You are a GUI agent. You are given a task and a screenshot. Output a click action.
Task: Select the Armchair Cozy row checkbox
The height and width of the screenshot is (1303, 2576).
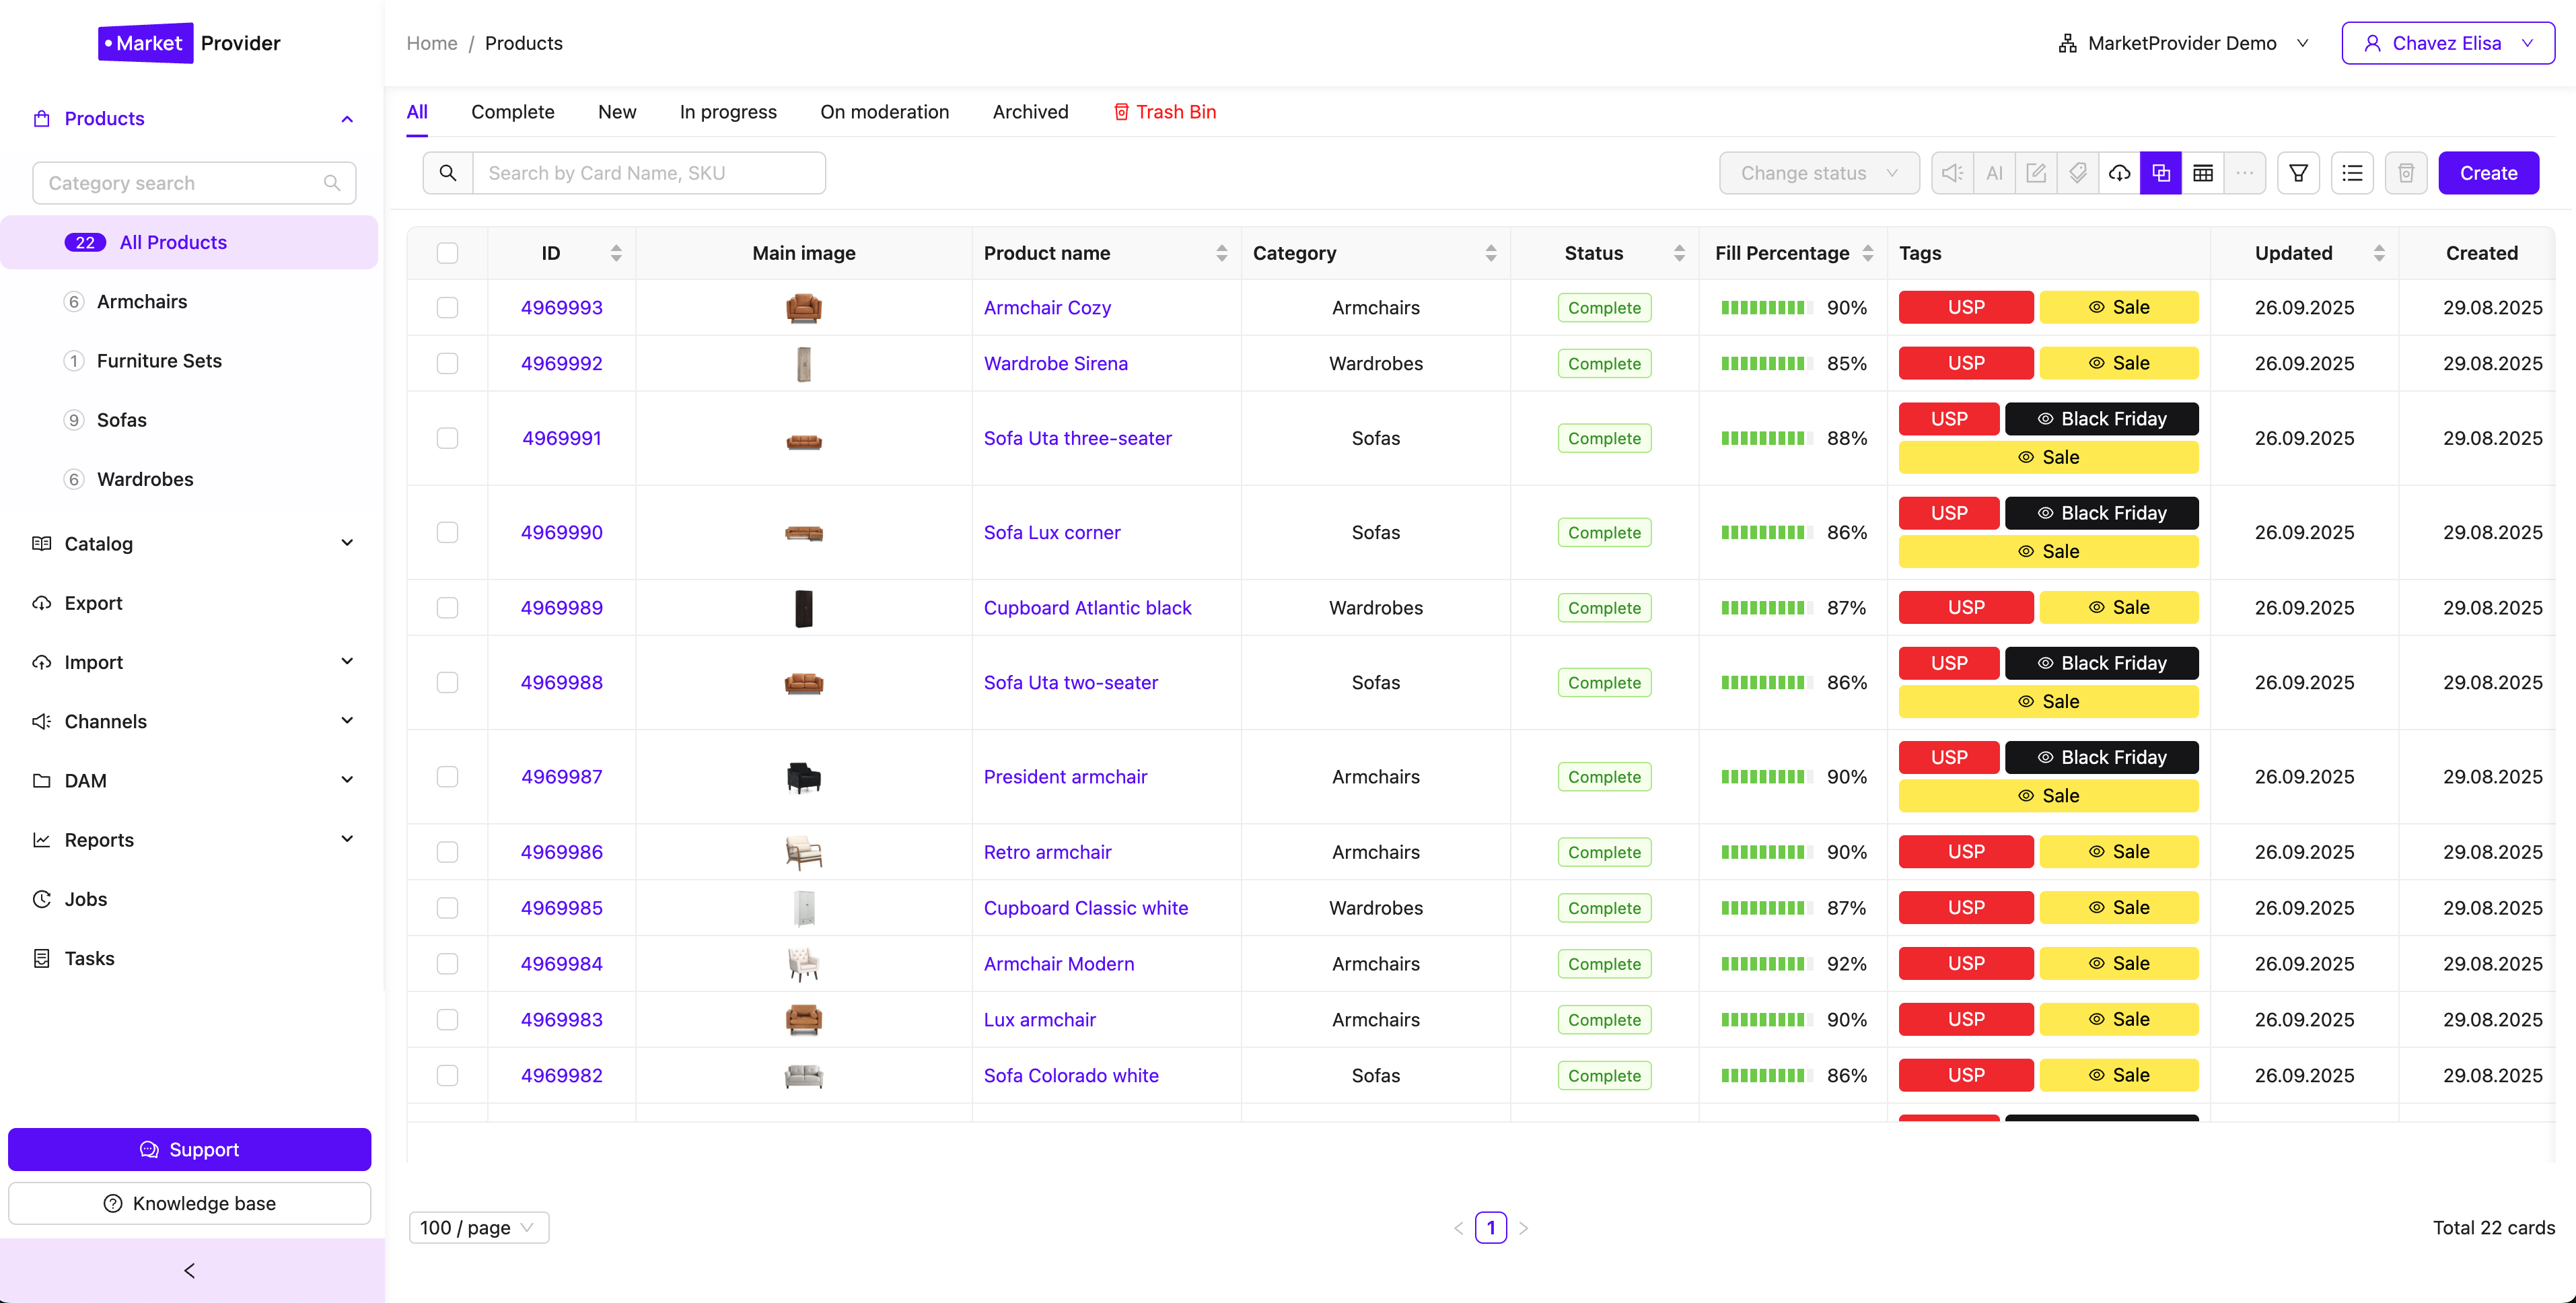[x=447, y=308]
